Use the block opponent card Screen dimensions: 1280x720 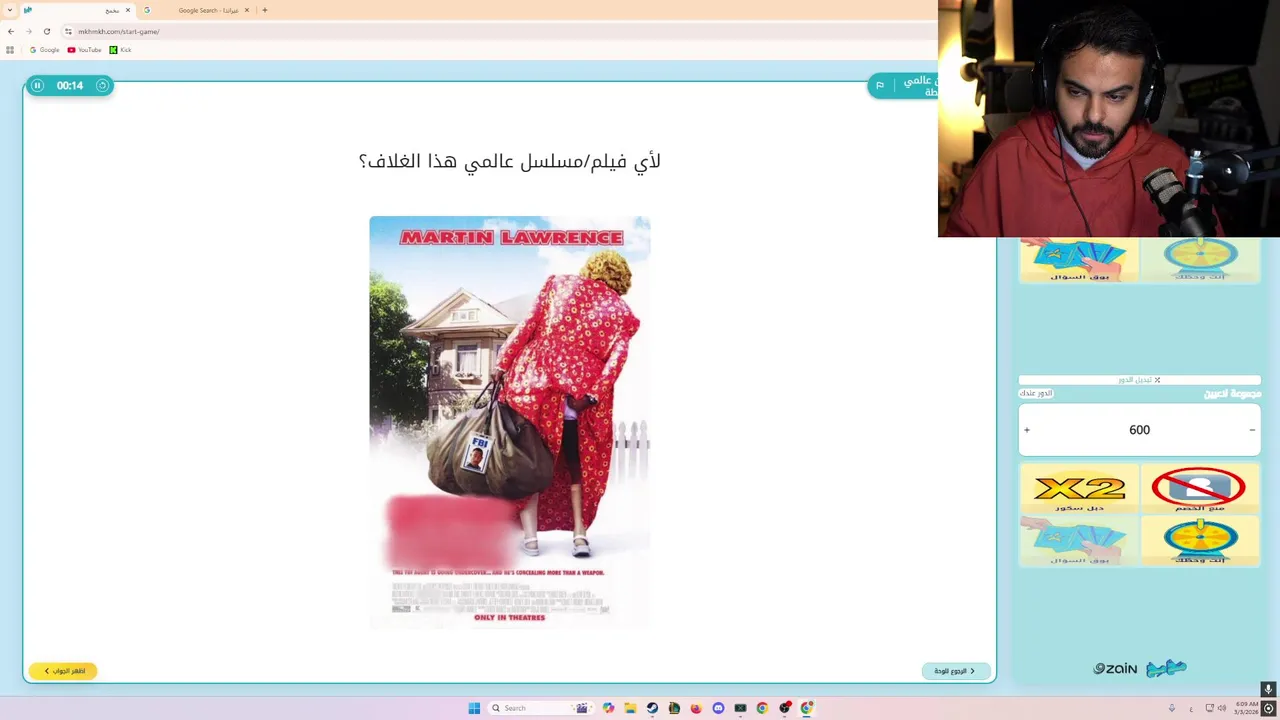pyautogui.click(x=1199, y=489)
